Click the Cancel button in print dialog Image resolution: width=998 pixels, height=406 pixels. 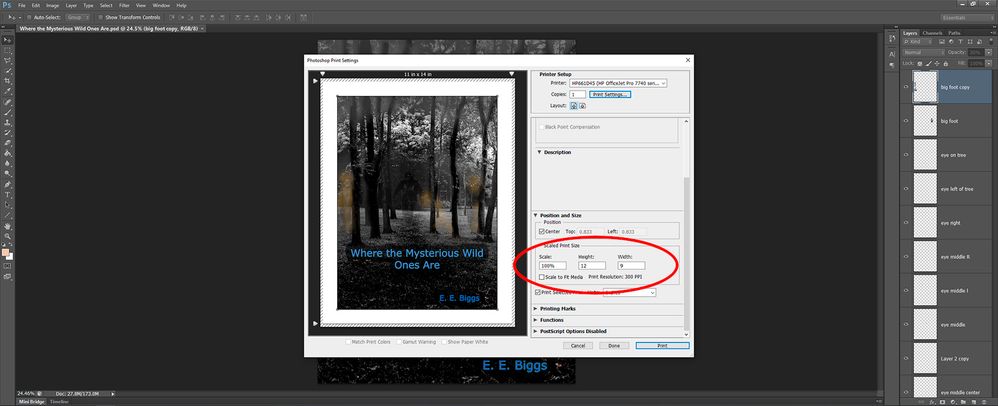pyautogui.click(x=578, y=345)
